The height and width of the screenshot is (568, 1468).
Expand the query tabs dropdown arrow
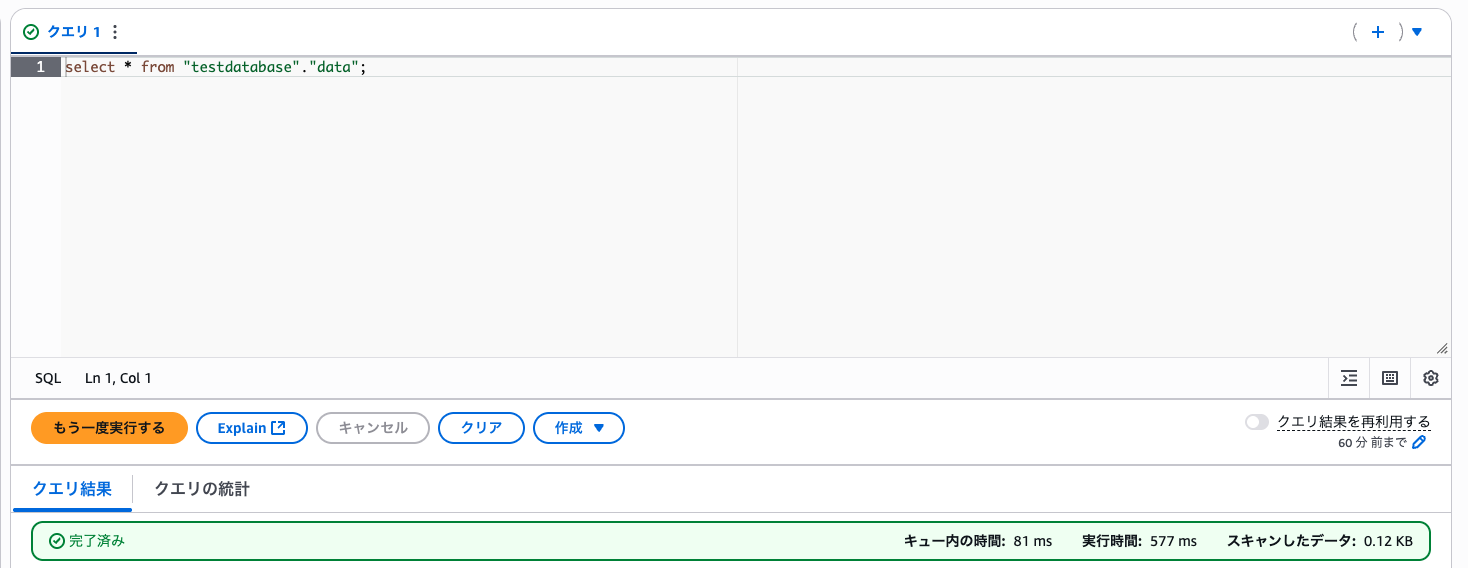click(x=1416, y=32)
